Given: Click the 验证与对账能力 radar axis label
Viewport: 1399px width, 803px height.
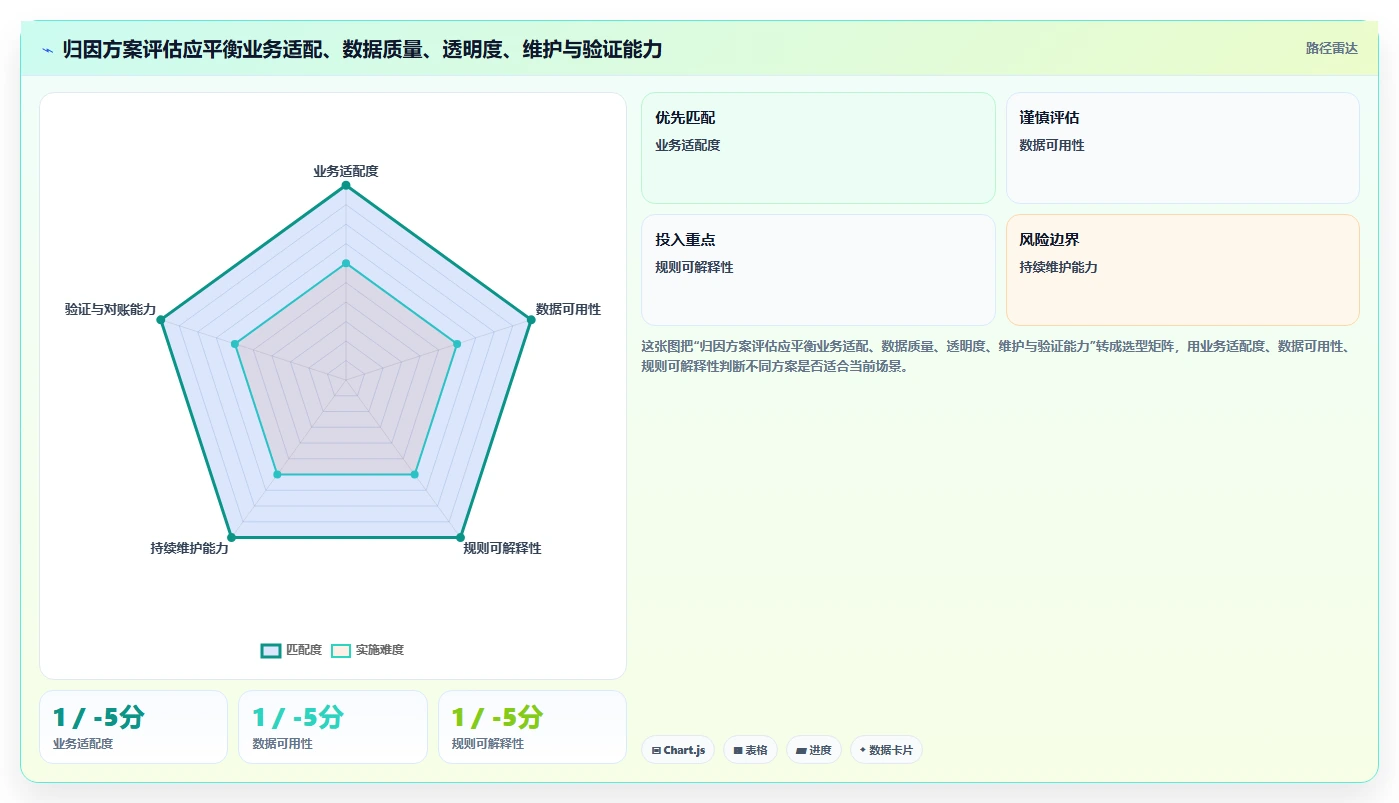Looking at the screenshot, I should [x=110, y=309].
